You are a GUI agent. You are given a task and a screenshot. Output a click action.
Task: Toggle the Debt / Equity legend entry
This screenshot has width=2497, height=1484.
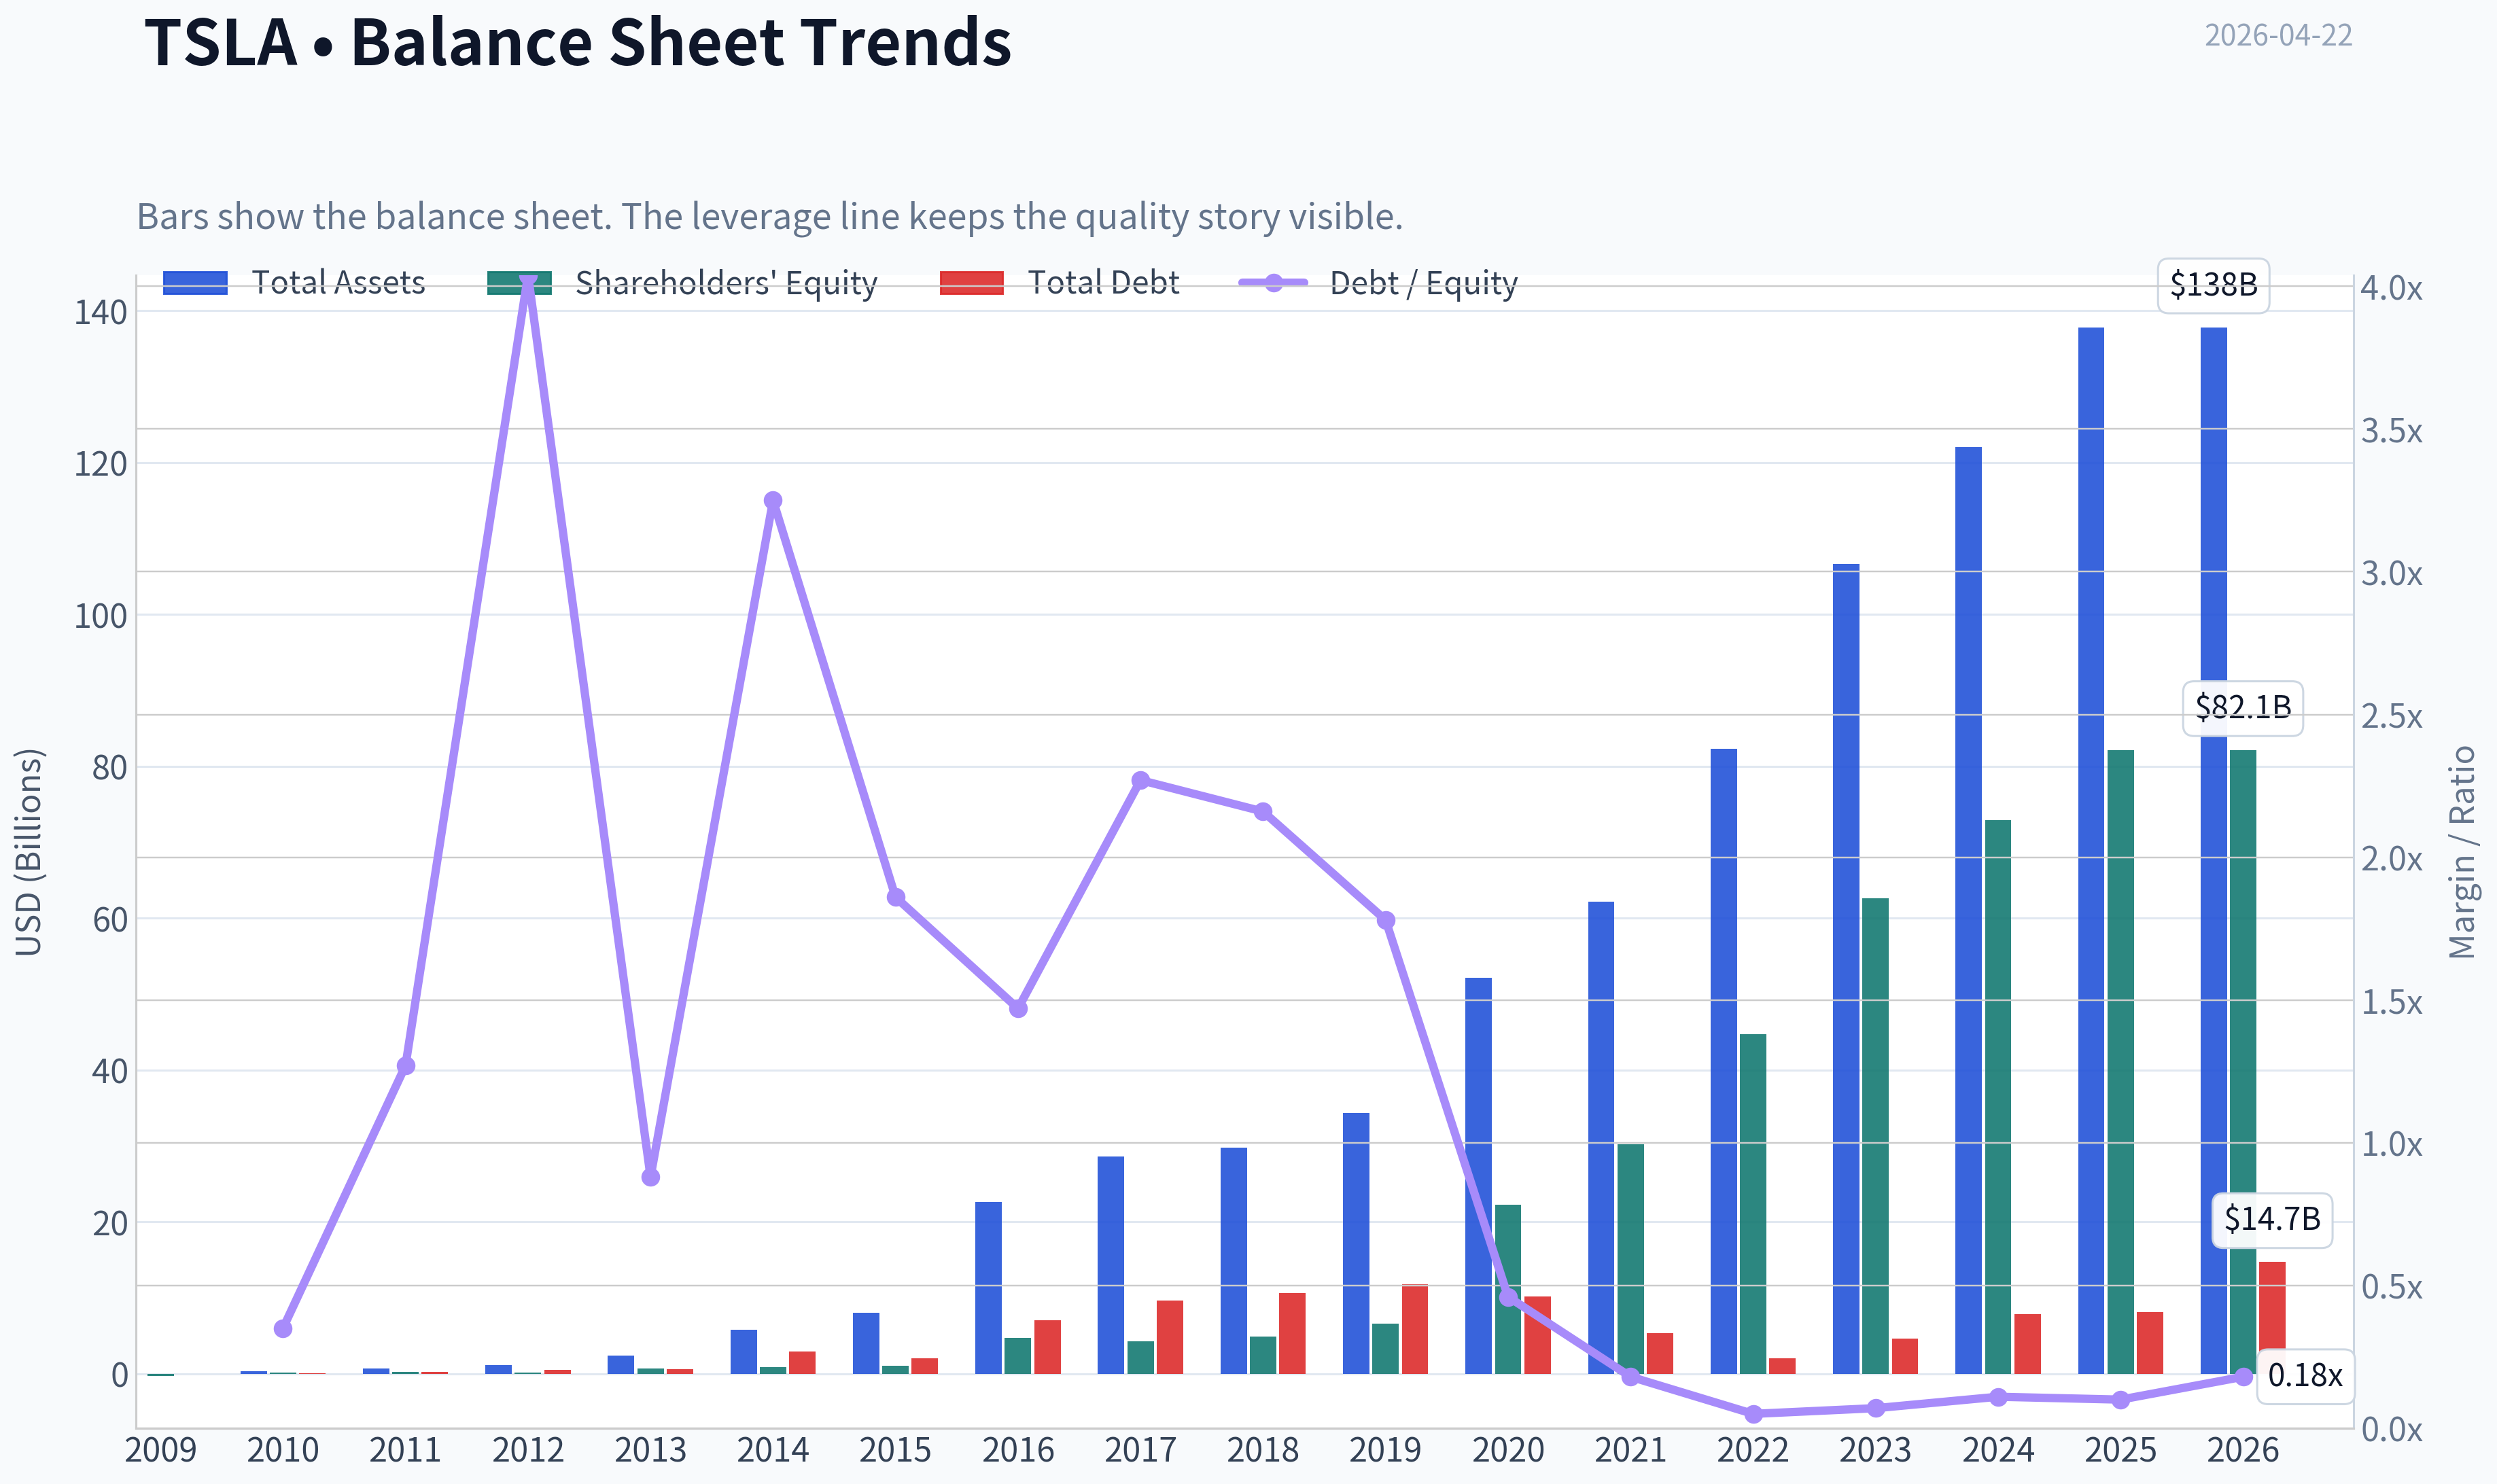[x=1378, y=283]
